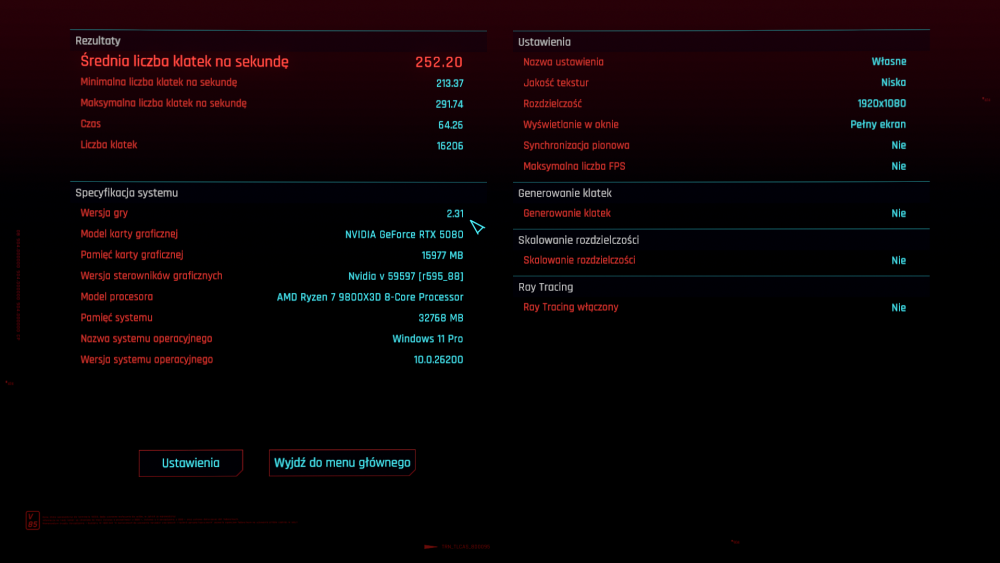The width and height of the screenshot is (1000, 563).
Task: Click red 'Skalowanie rozdzielczości' row label
Action: (x=579, y=260)
